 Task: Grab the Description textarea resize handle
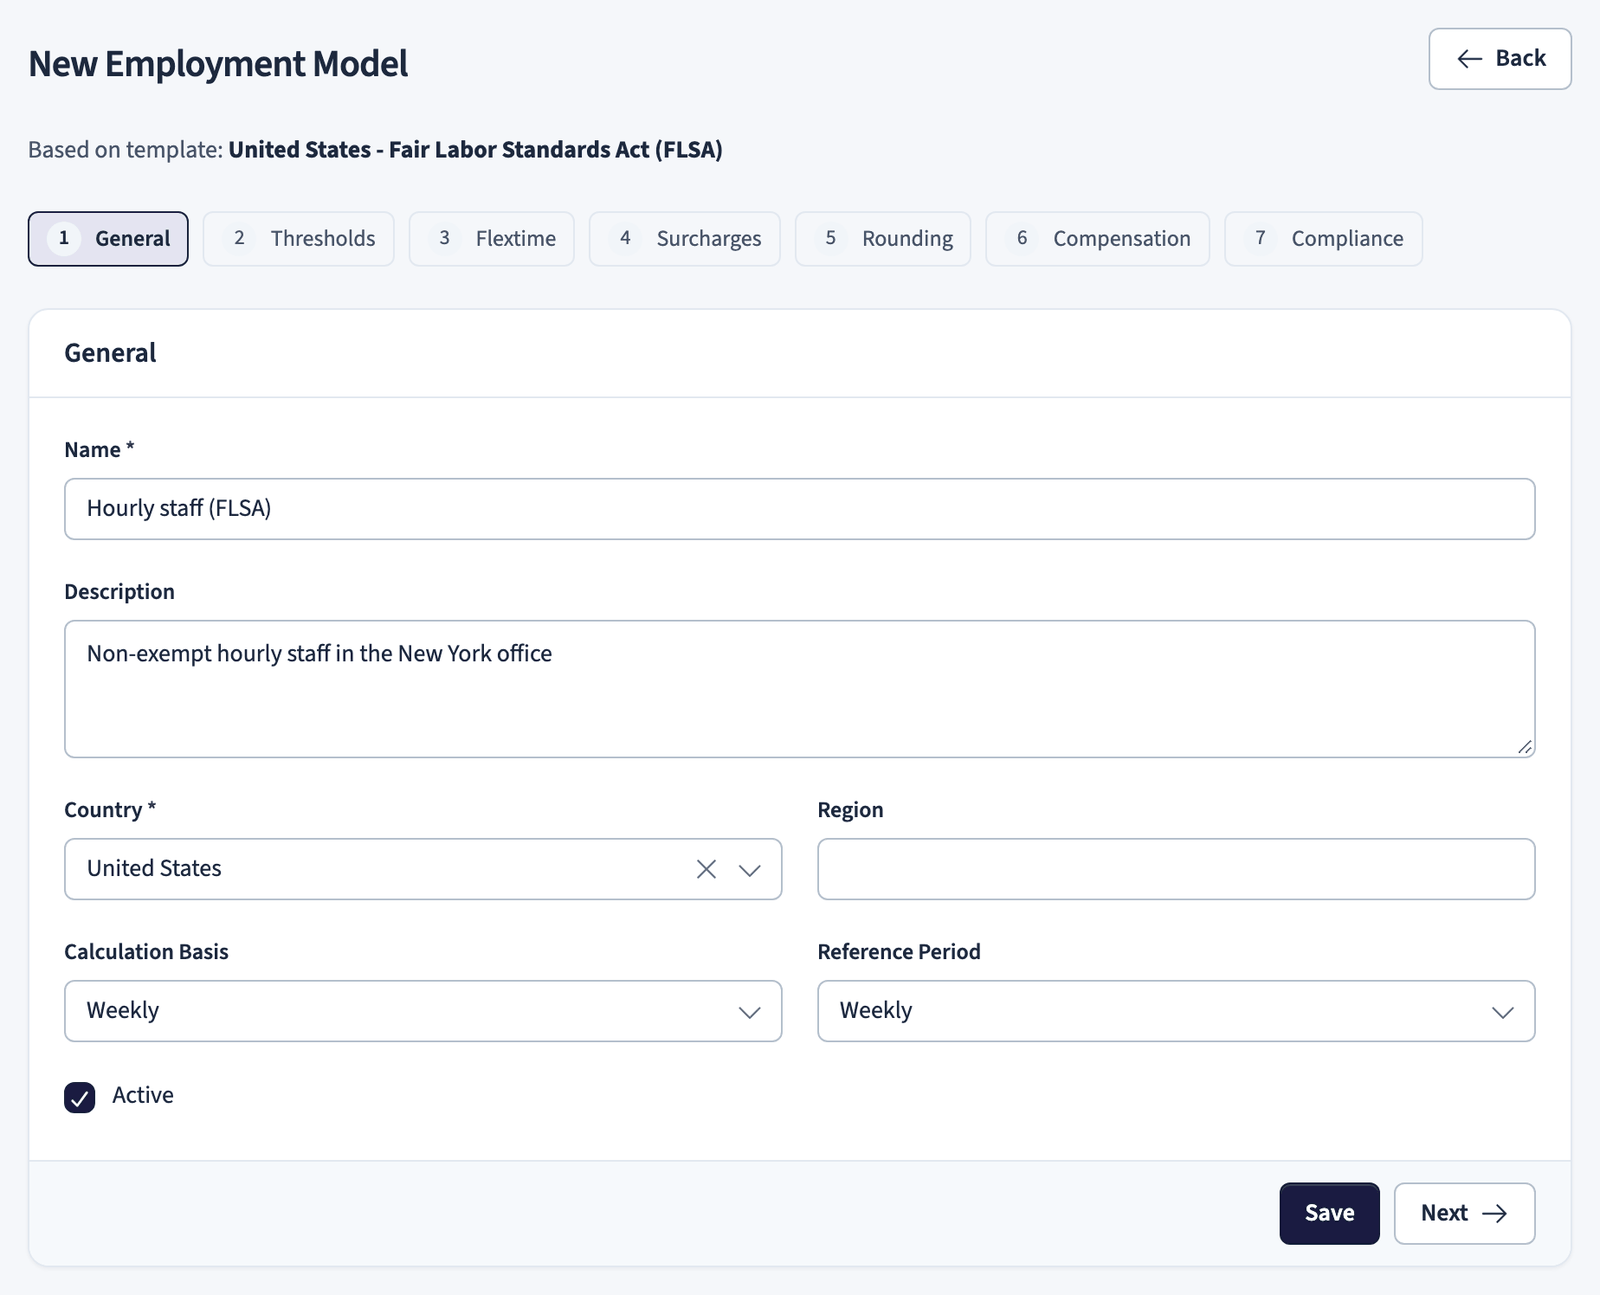pyautogui.click(x=1524, y=747)
